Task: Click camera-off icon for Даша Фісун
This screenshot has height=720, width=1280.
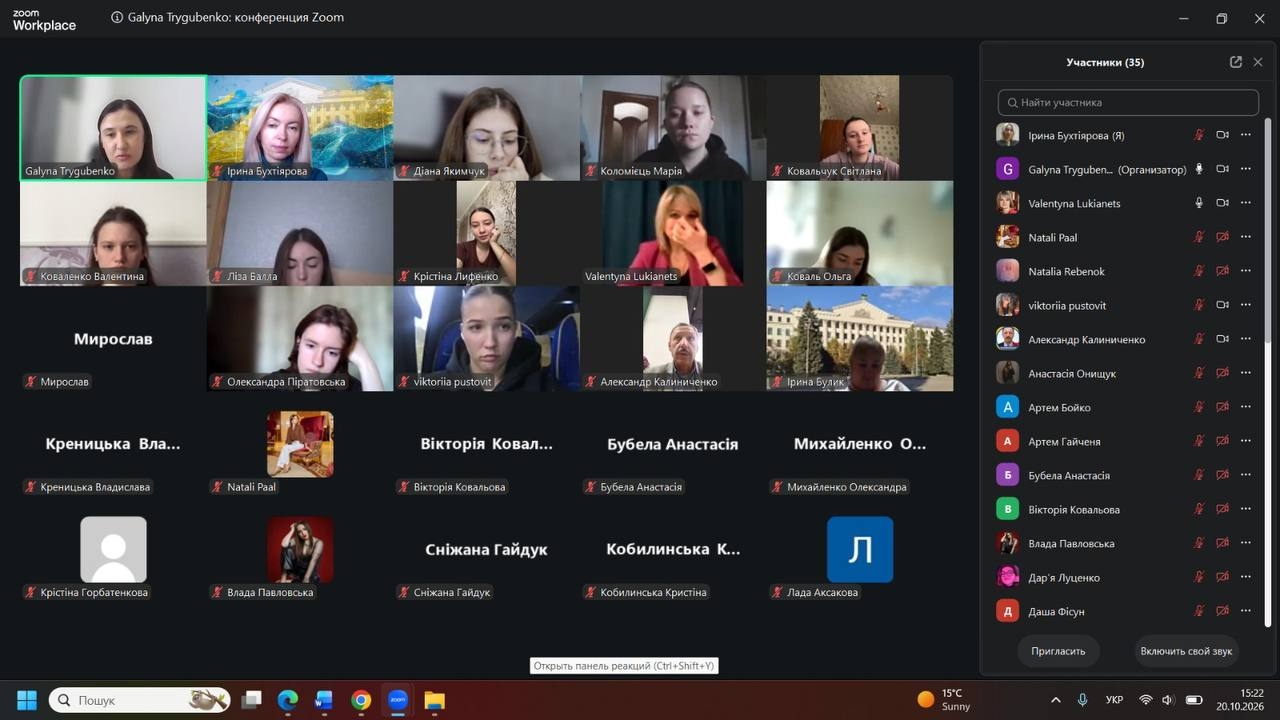Action: [1222, 611]
